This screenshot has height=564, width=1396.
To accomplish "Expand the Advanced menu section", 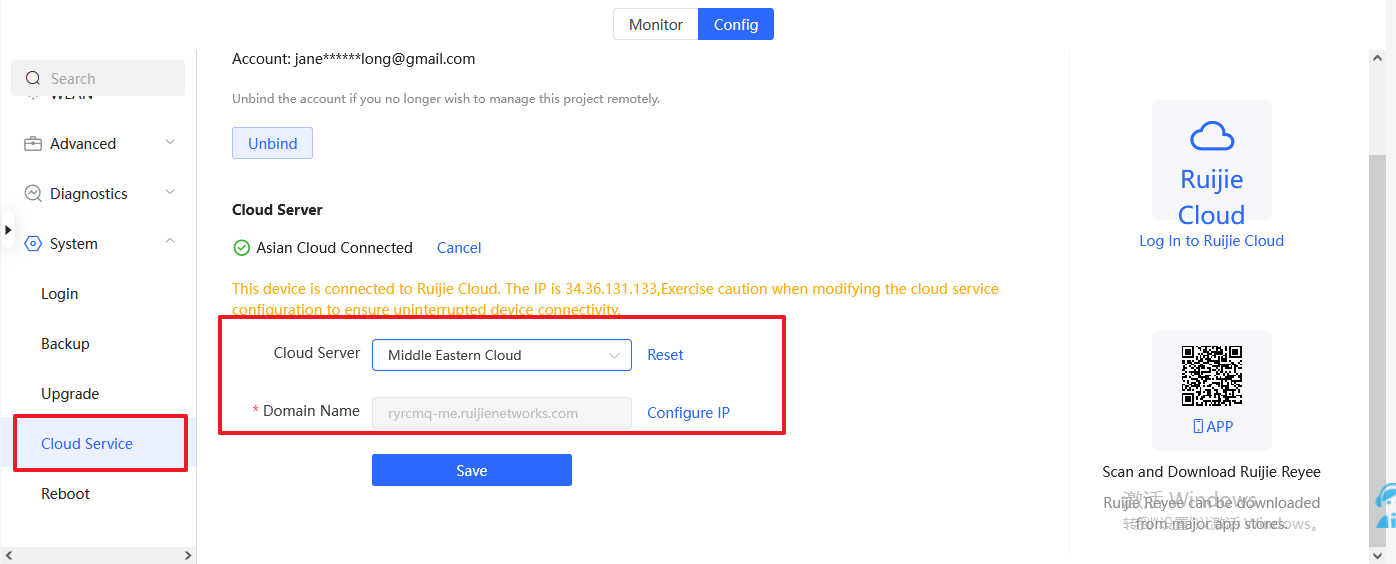I will click(x=170, y=143).
